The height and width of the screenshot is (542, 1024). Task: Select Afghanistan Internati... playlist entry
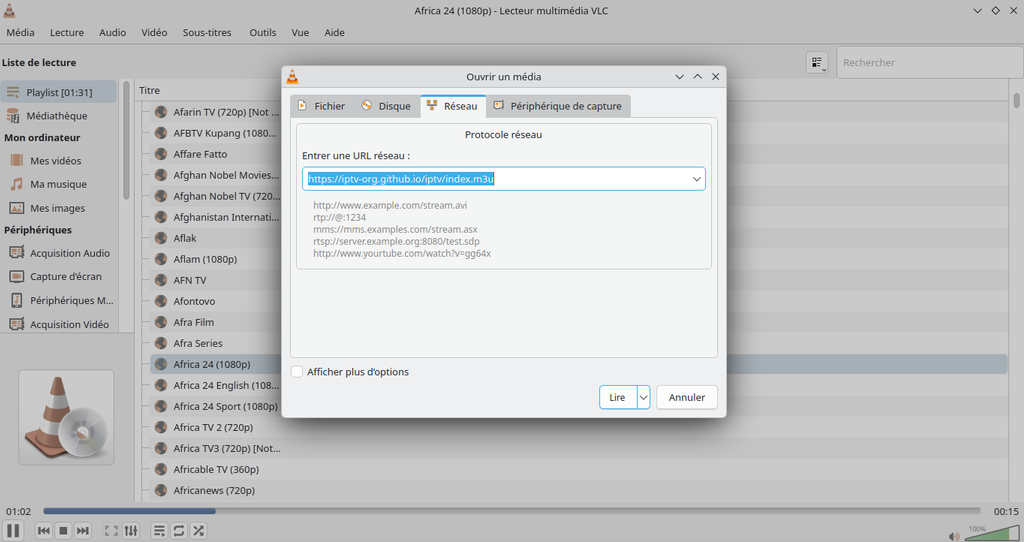225,217
